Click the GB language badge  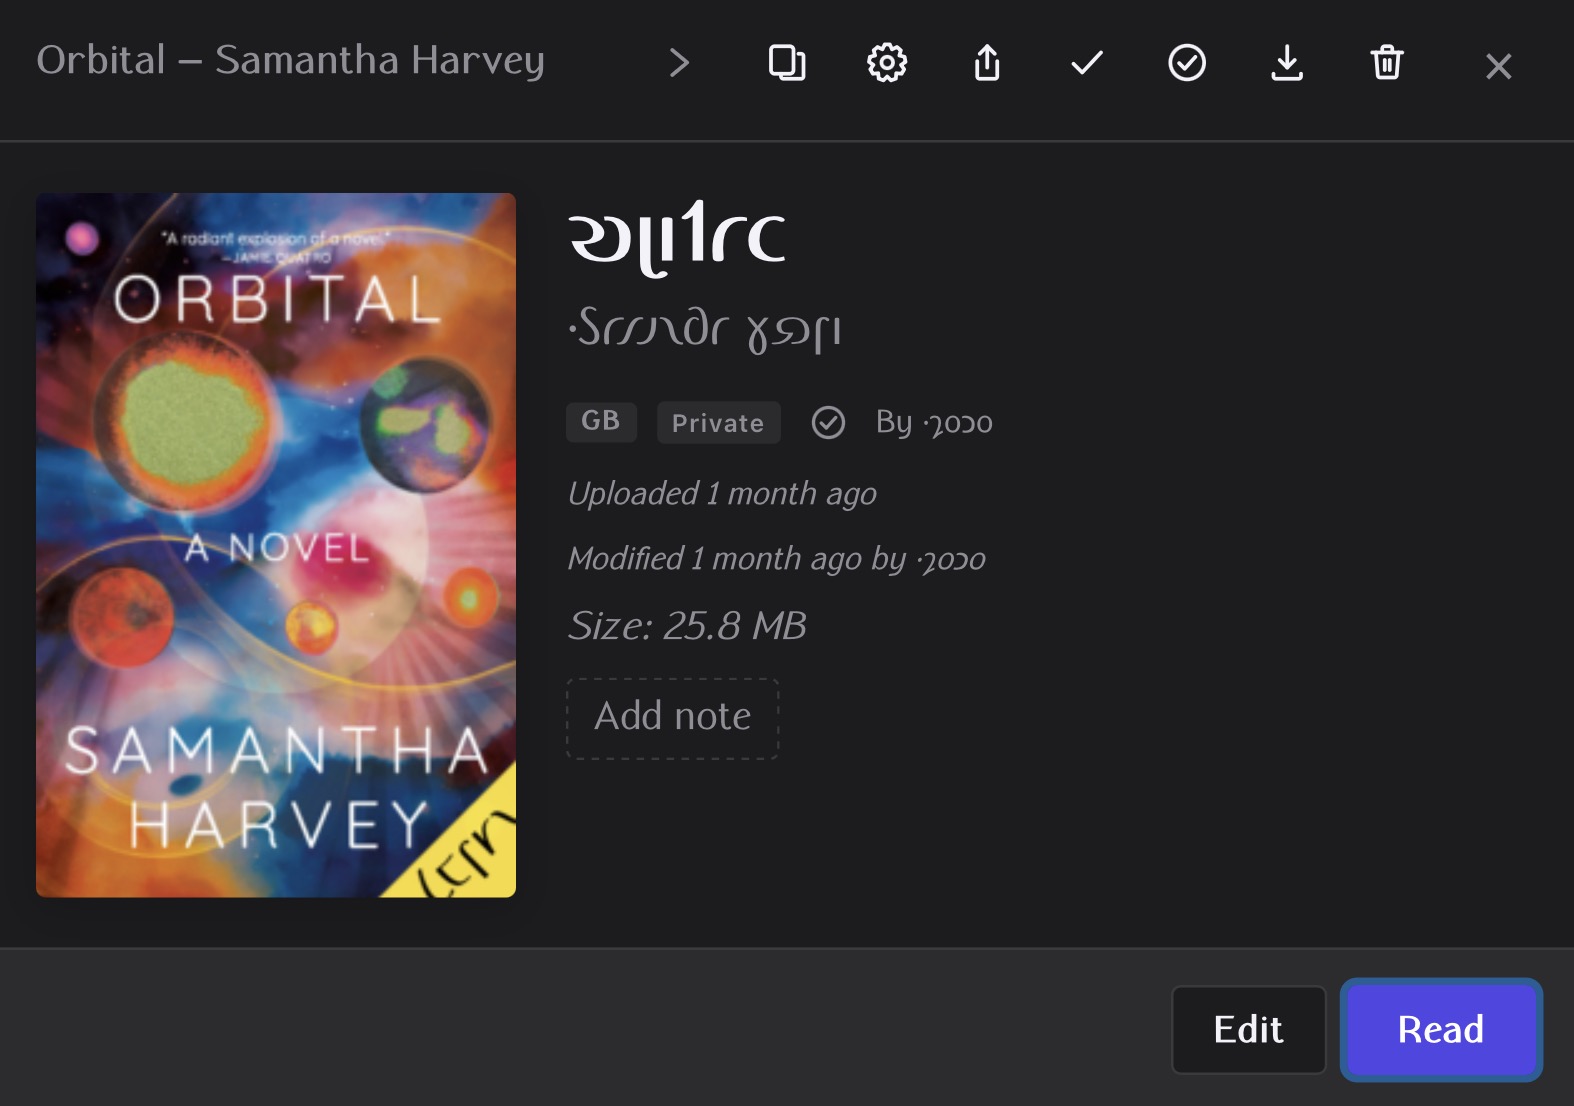pyautogui.click(x=601, y=421)
